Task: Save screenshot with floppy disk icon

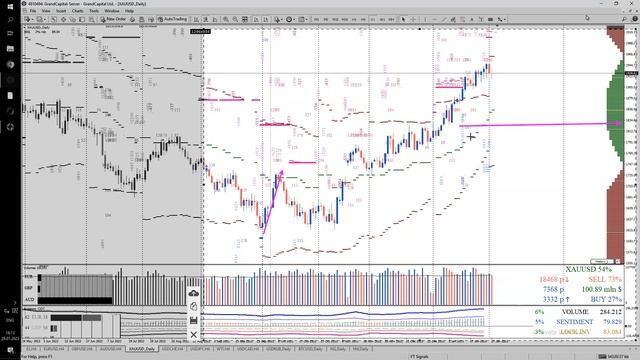Action: 193,320
